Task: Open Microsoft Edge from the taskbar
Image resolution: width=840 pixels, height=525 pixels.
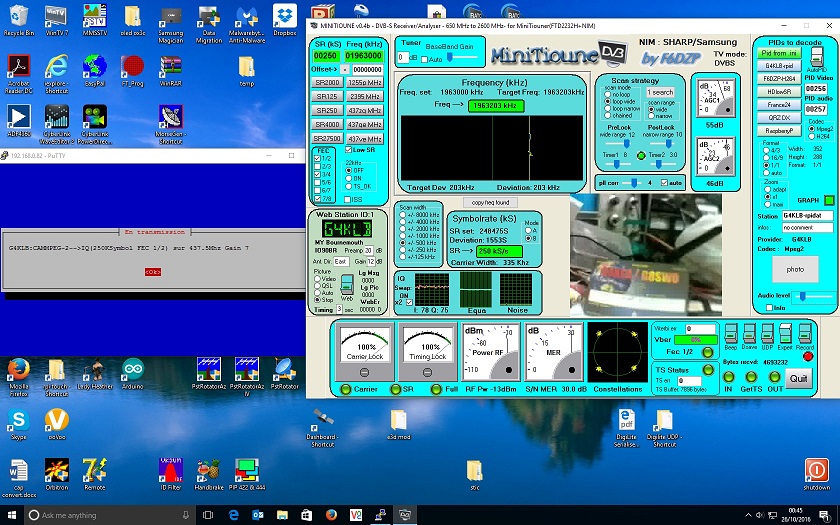Action: (234, 515)
